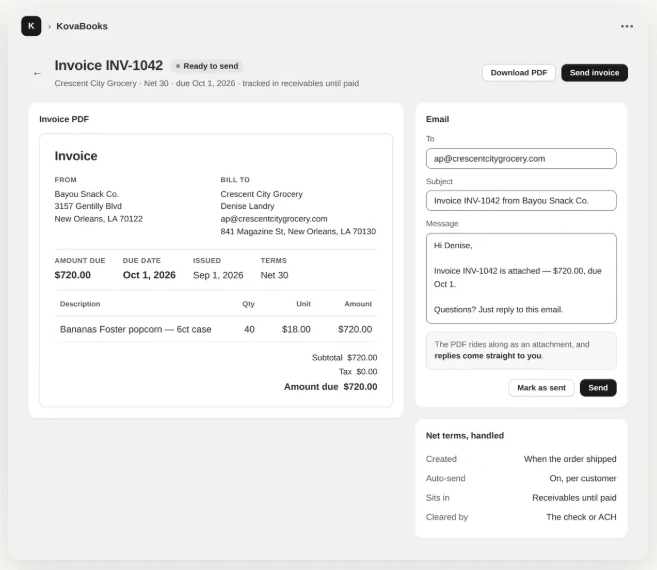The image size is (657, 570).
Task: Click into the Message text area
Action: tap(521, 278)
